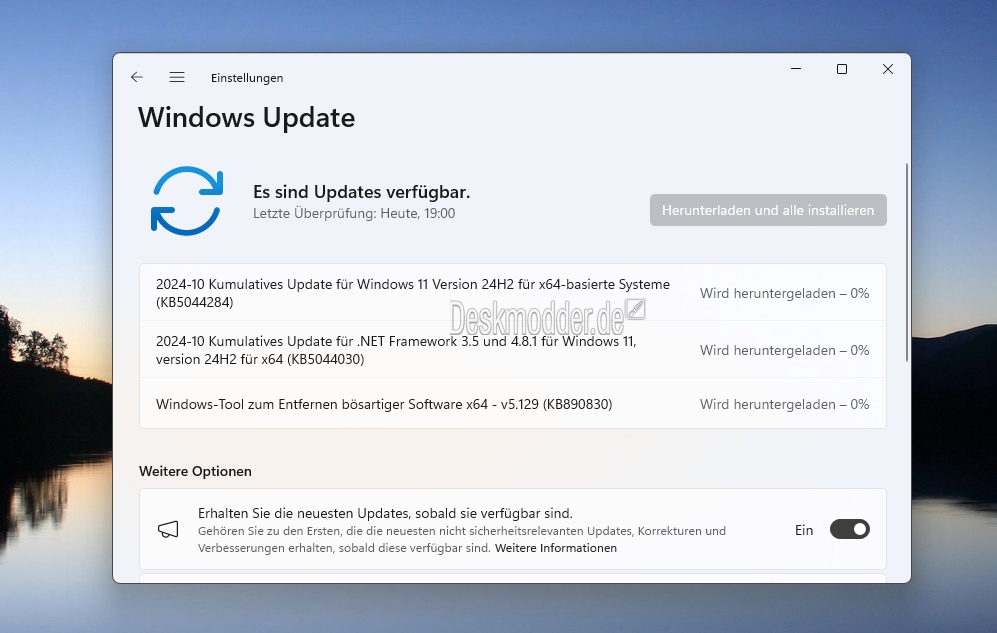The width and height of the screenshot is (997, 633).
Task: Click the megaphone icon for newest updates
Action: [168, 529]
